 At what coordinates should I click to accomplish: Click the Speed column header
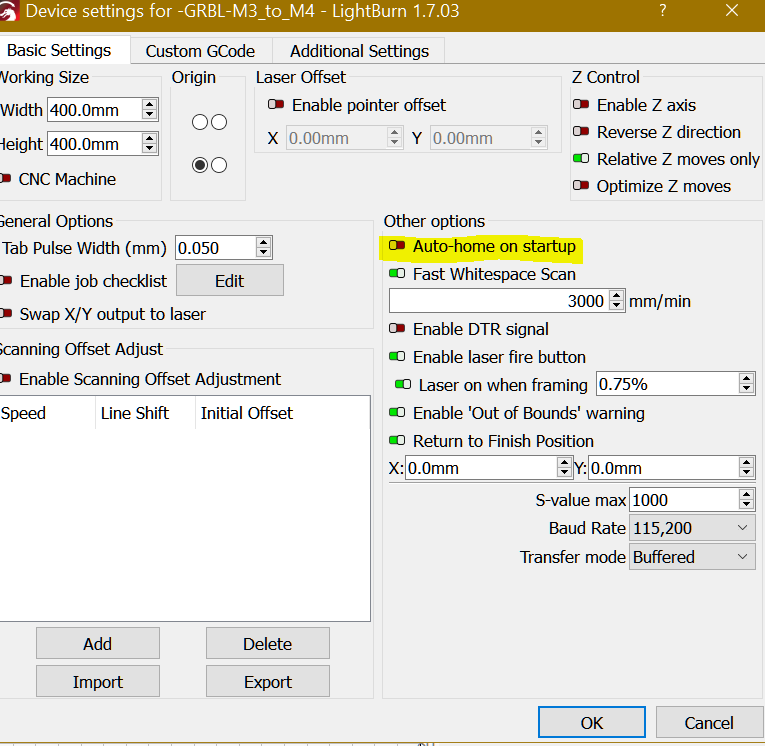tap(47, 413)
